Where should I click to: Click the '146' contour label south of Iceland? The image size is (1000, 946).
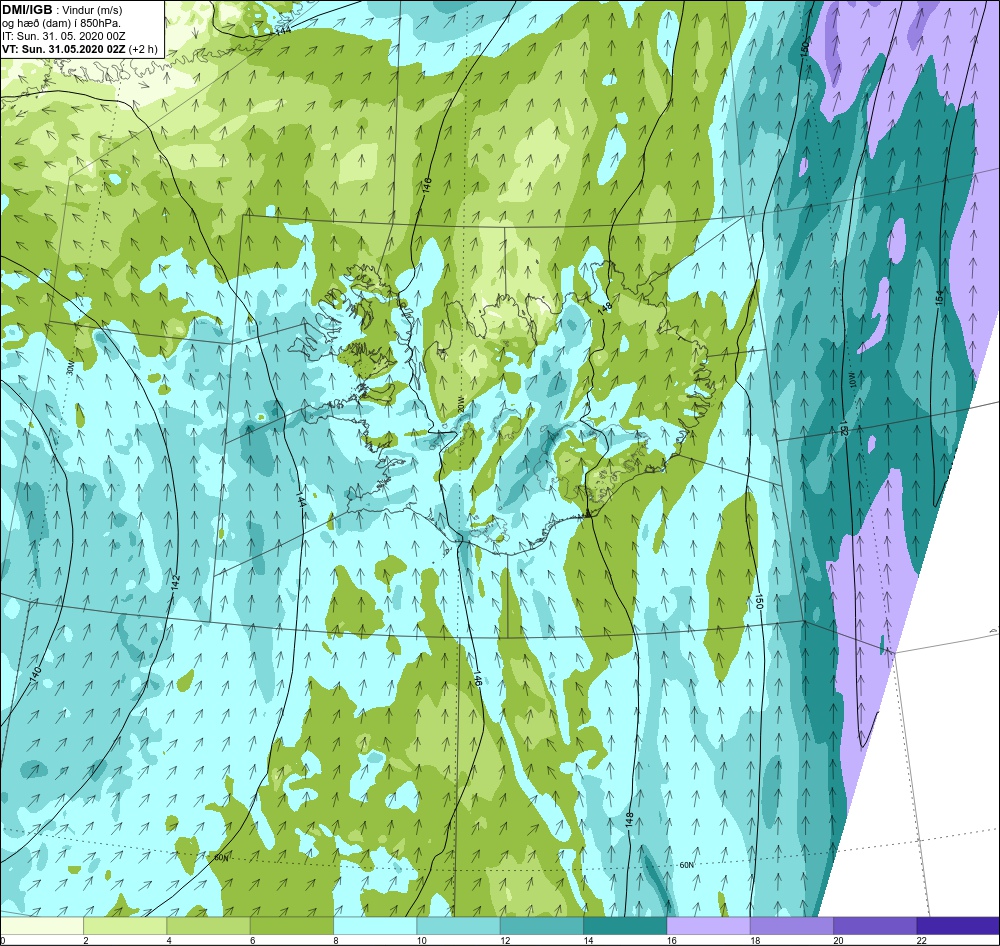[x=476, y=679]
